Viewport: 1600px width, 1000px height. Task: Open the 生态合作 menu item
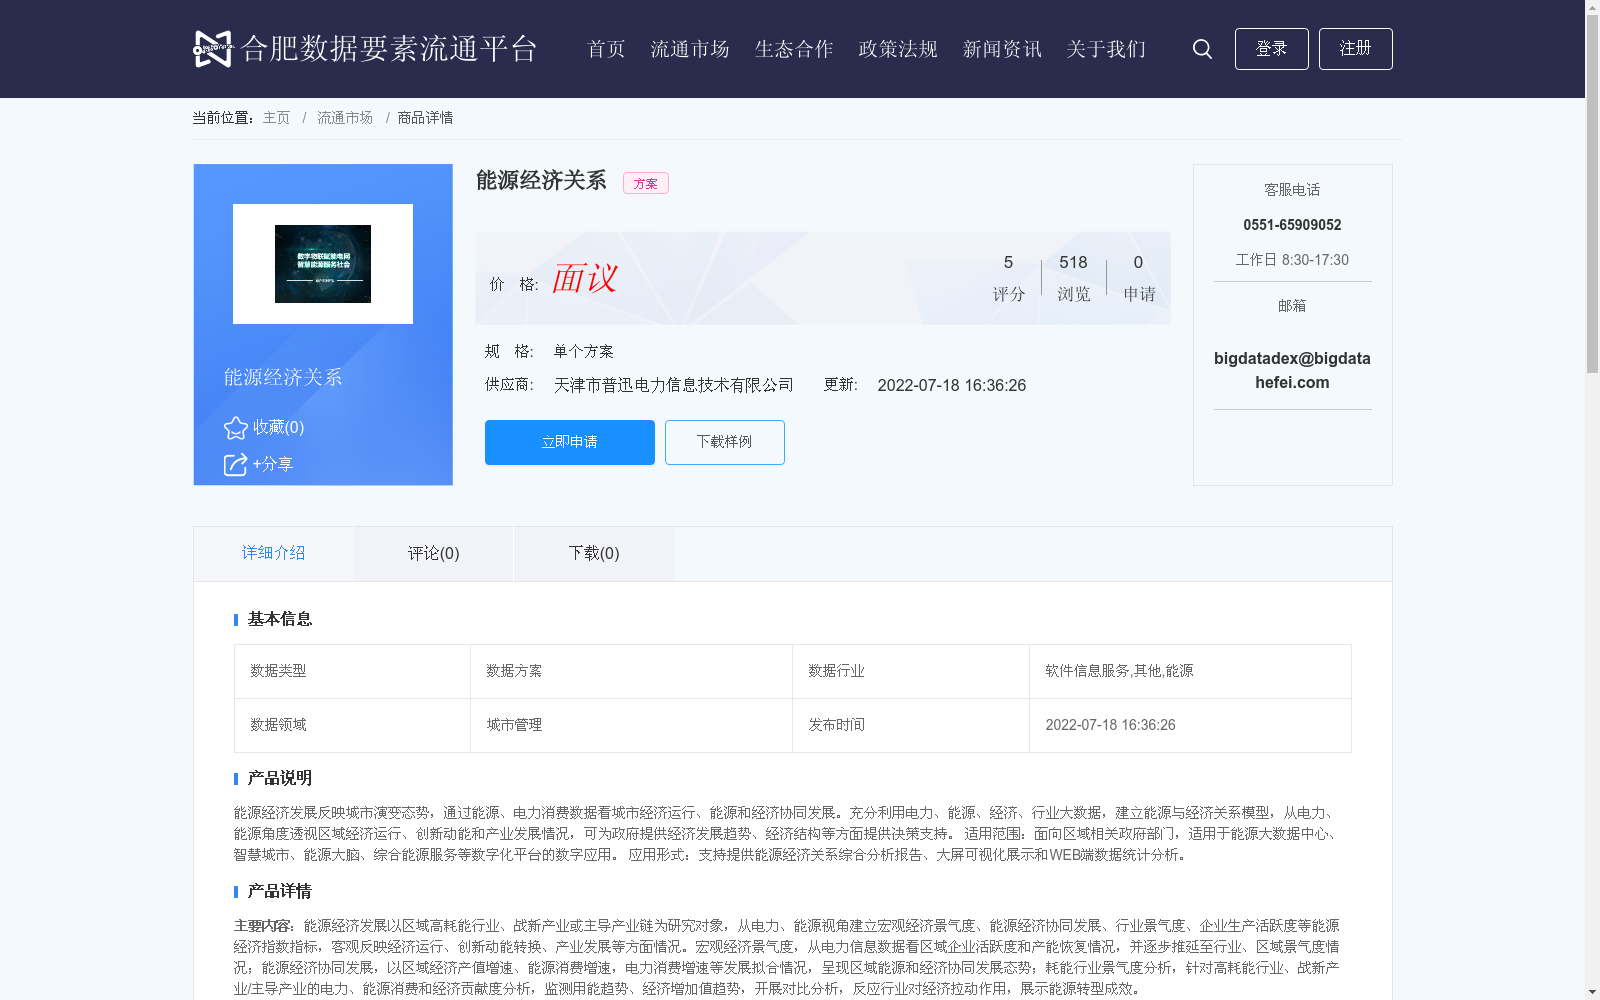click(x=794, y=49)
